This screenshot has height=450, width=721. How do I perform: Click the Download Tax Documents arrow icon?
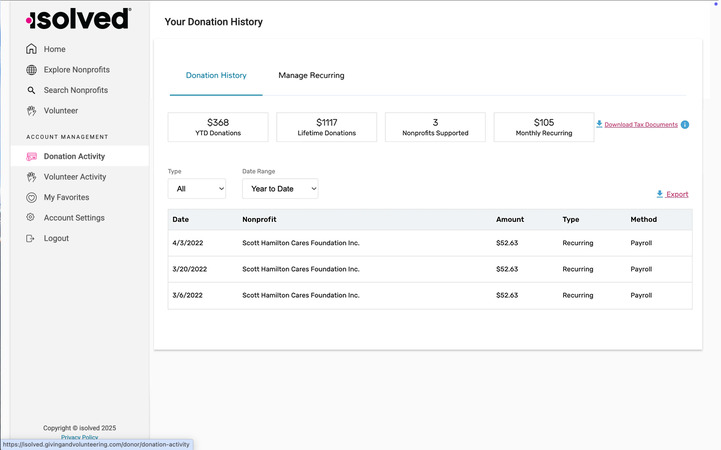point(599,124)
